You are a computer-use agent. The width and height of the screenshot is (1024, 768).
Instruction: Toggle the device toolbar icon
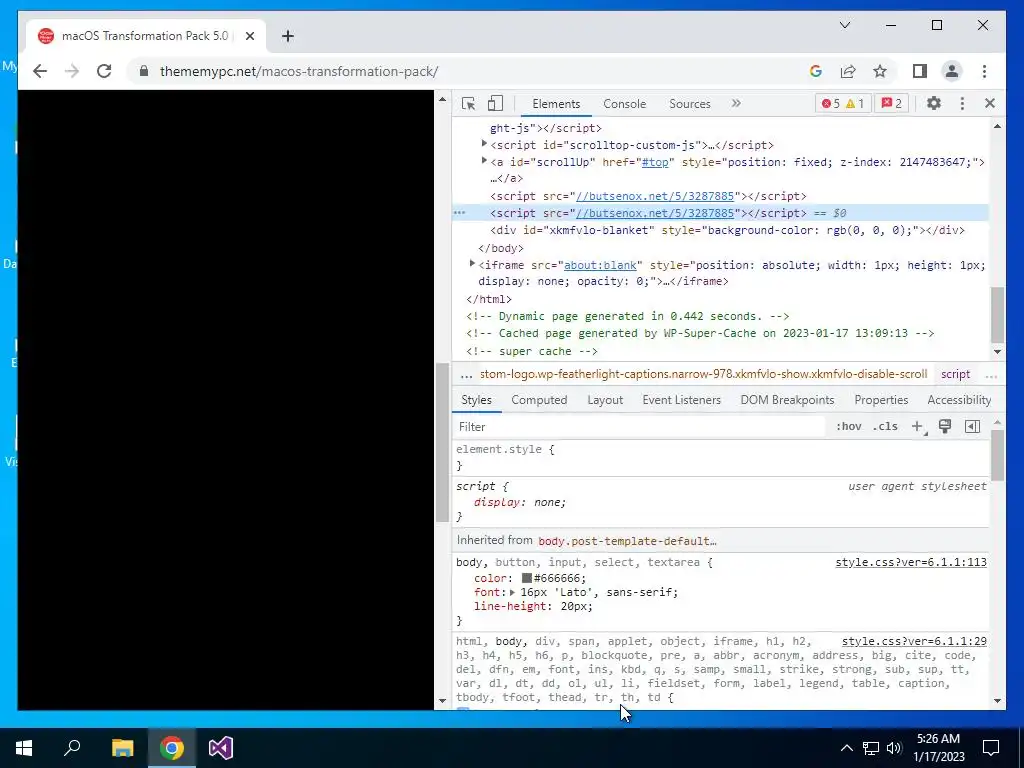496,103
